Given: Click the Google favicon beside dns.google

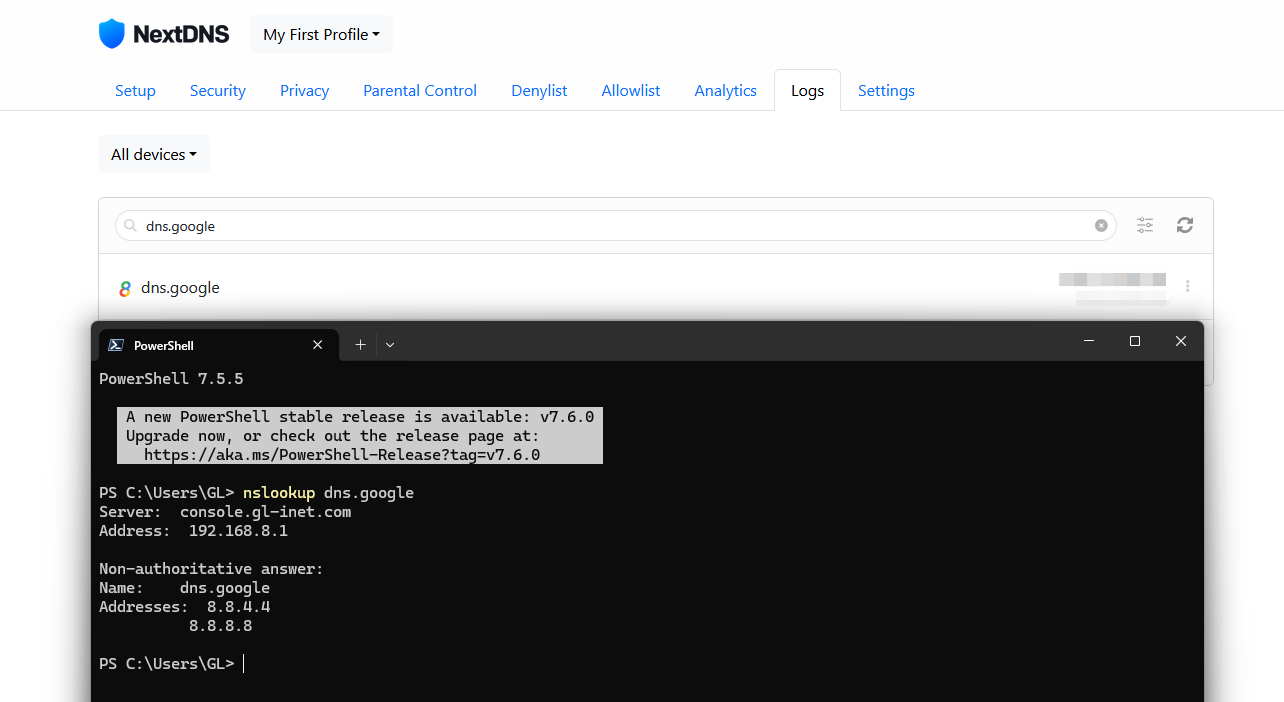Looking at the screenshot, I should [x=125, y=288].
